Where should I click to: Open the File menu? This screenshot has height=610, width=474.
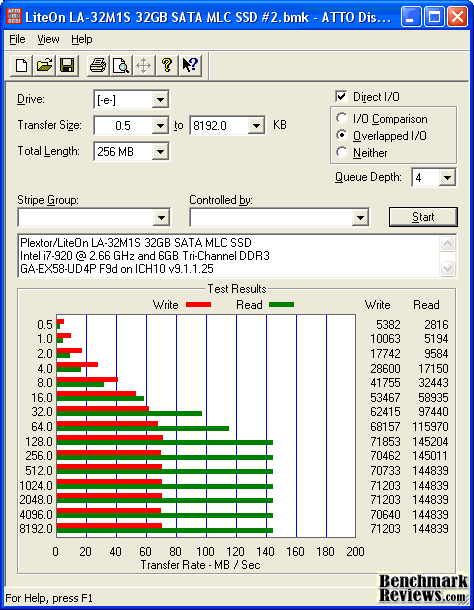tap(18, 39)
